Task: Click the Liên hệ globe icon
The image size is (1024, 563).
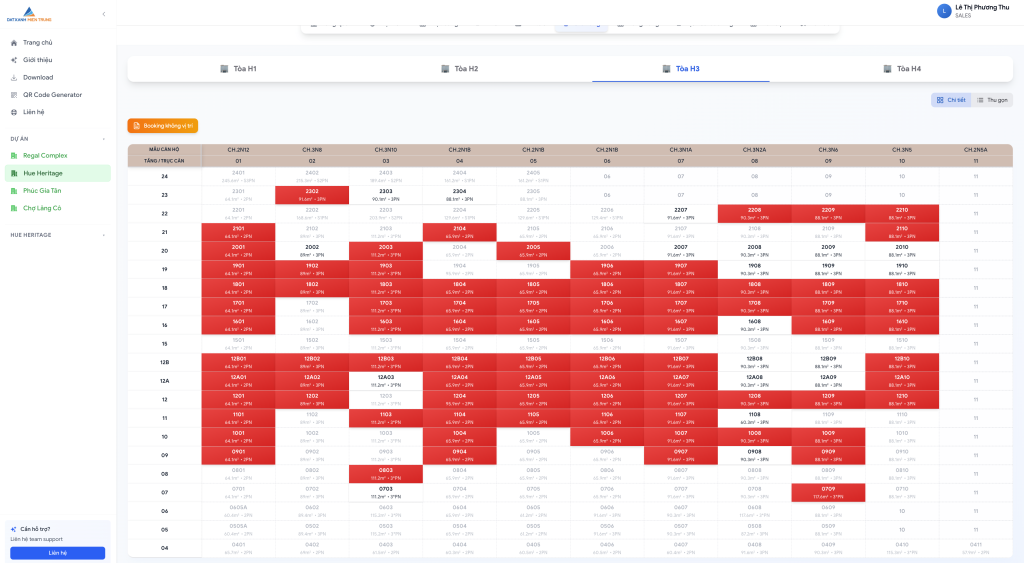Action: [x=14, y=112]
